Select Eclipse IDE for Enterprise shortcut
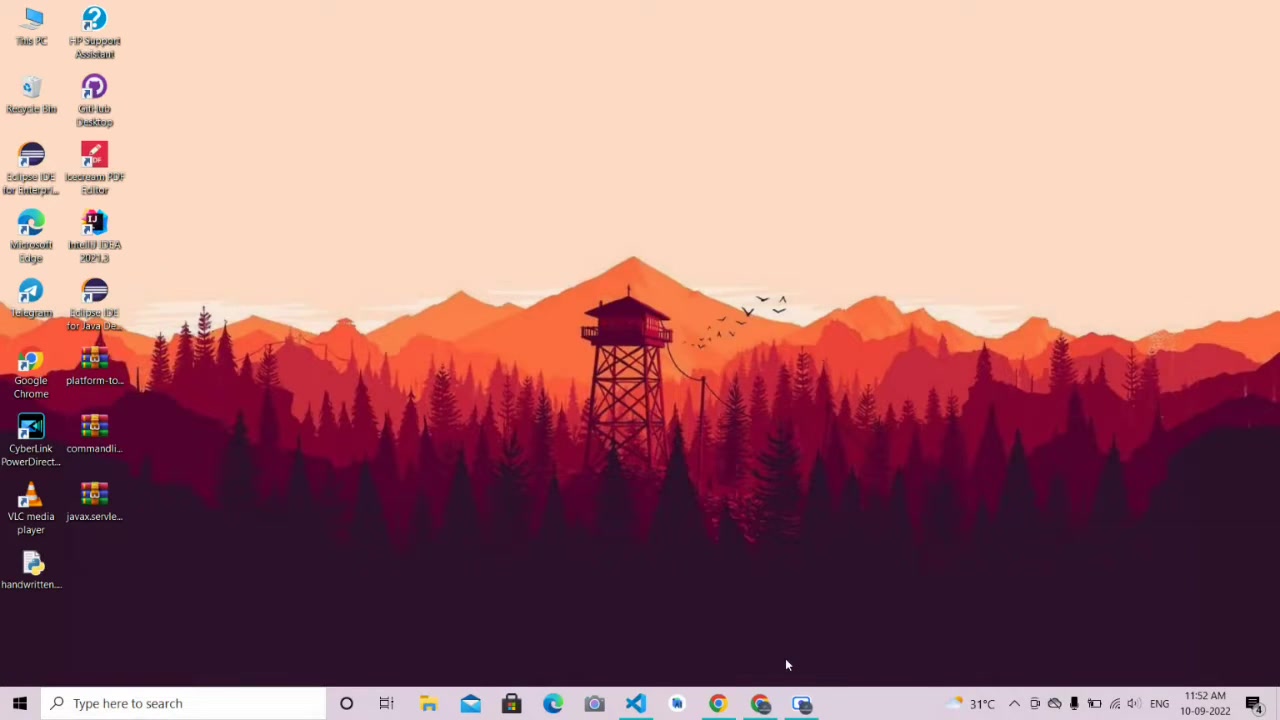The image size is (1280, 720). pos(31,169)
